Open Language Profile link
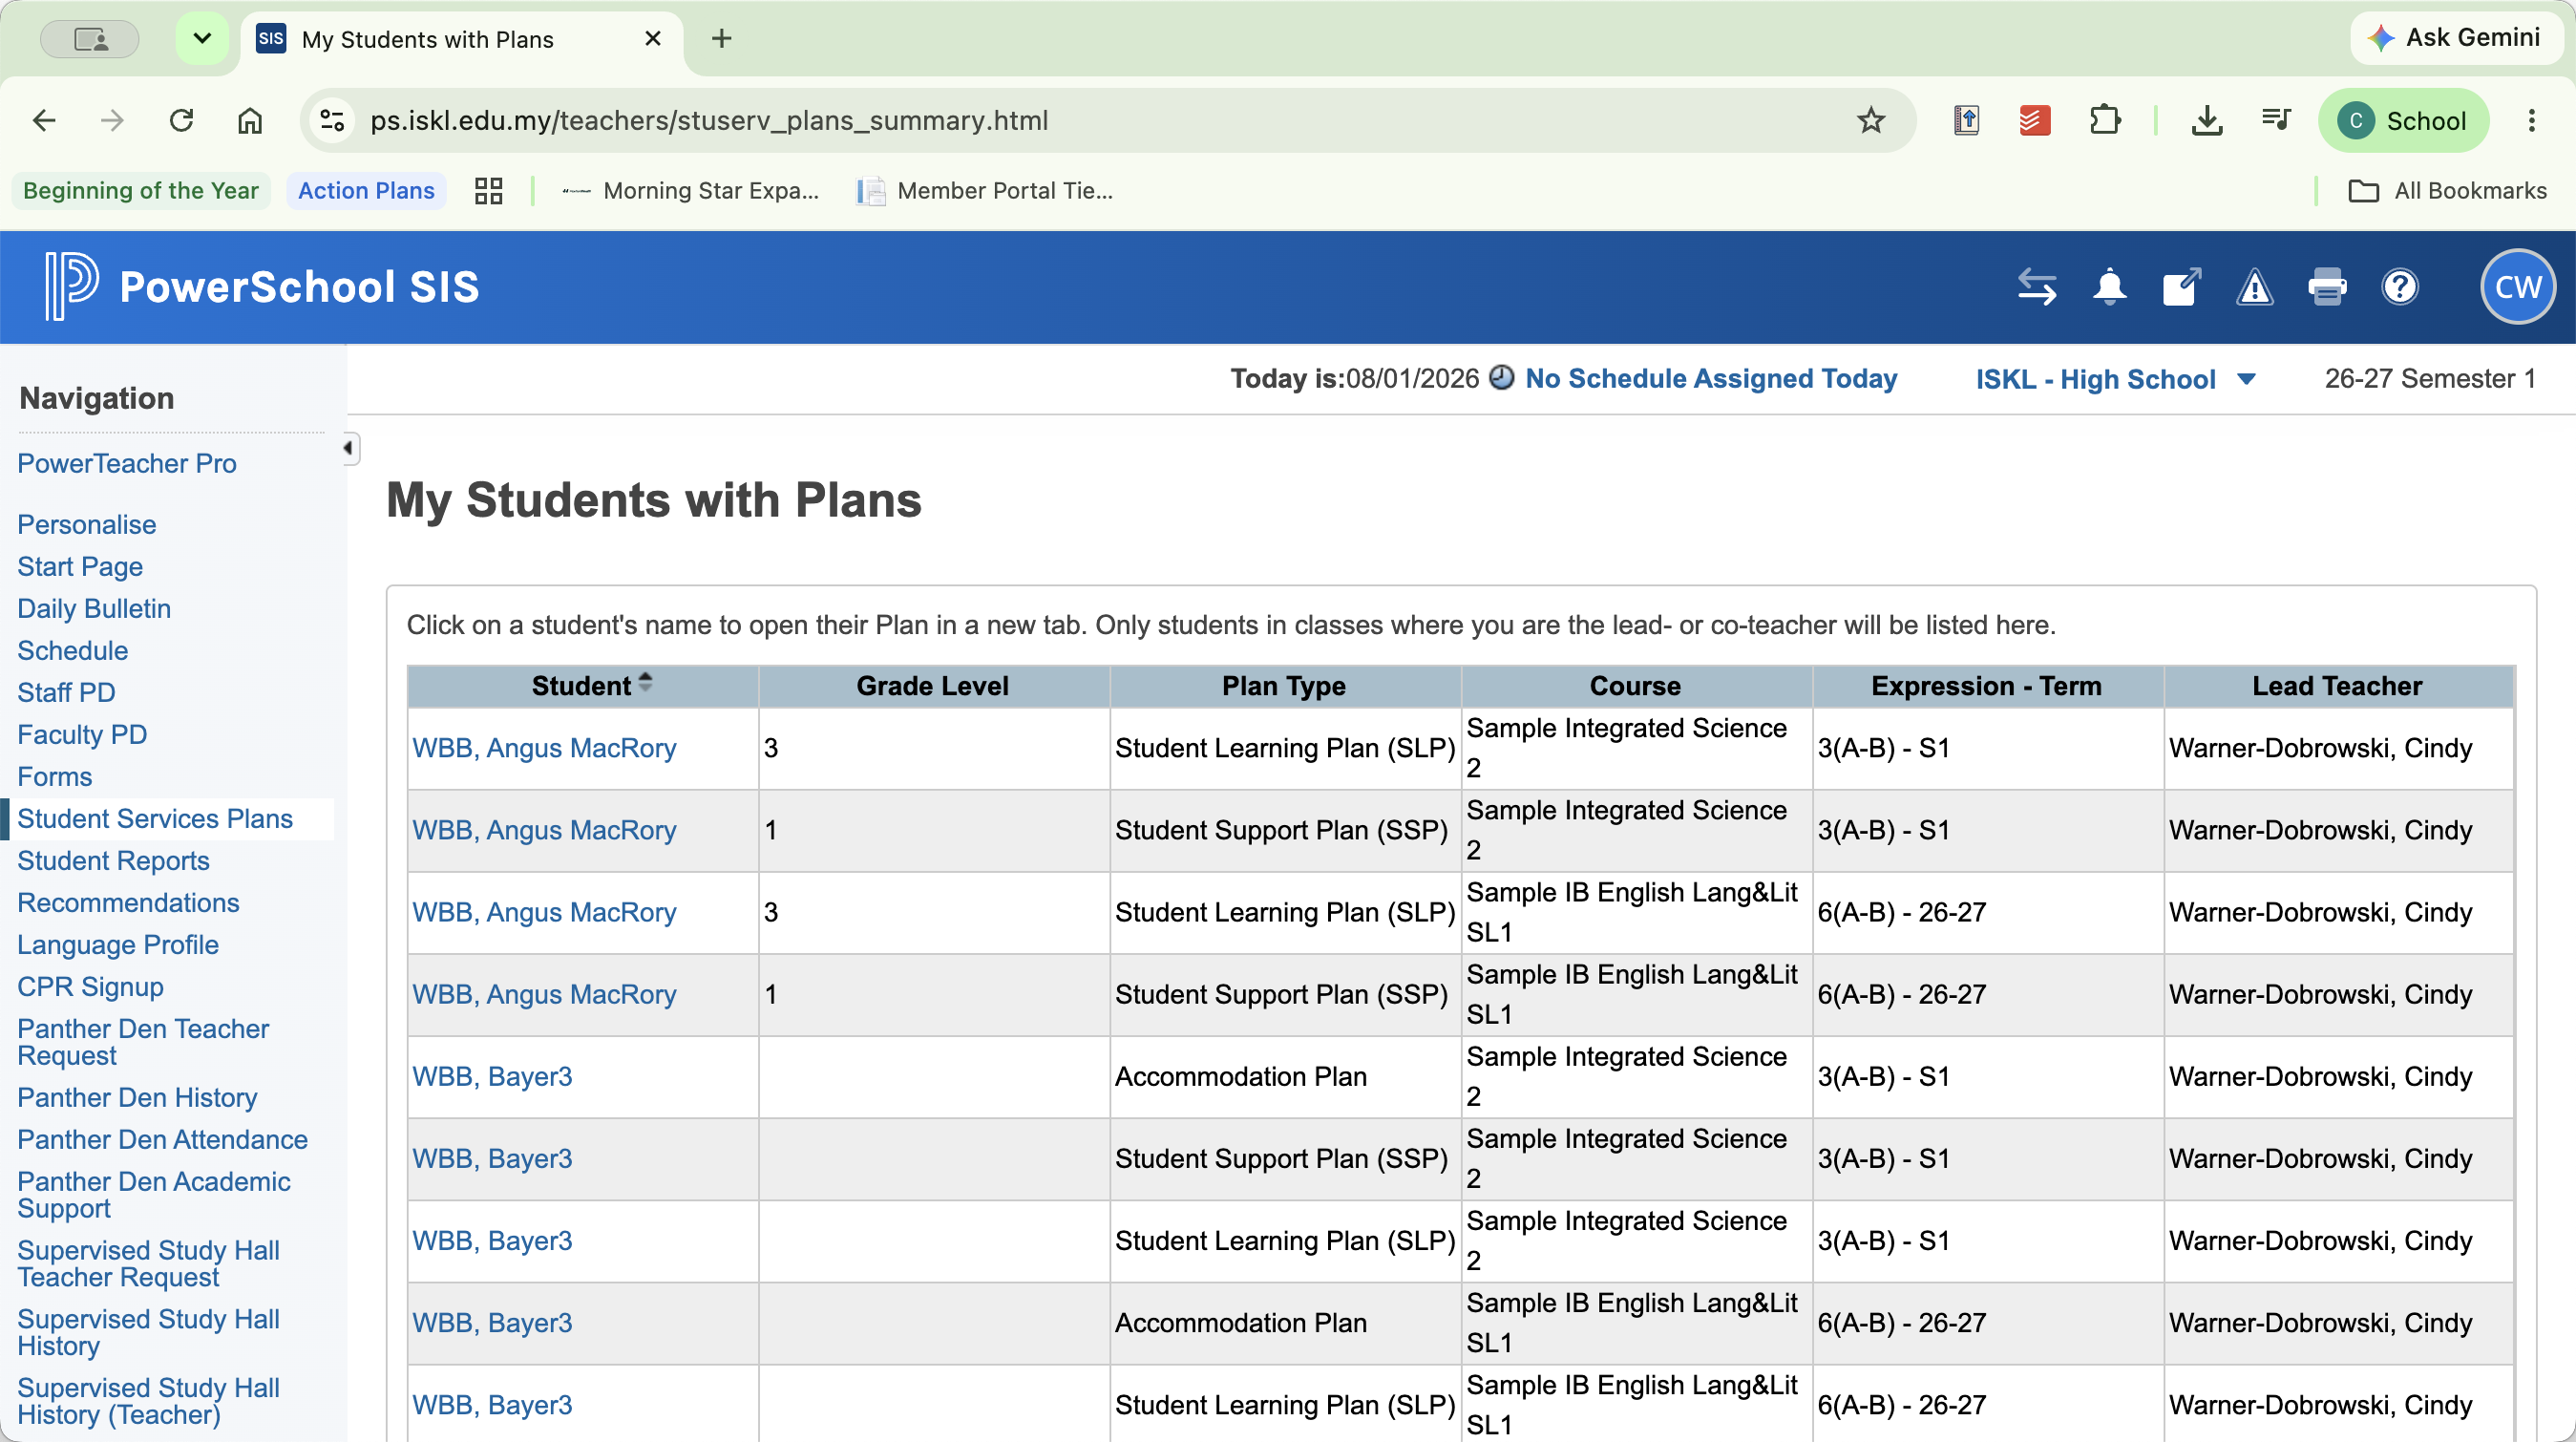Viewport: 2576px width, 1442px height. (118, 944)
